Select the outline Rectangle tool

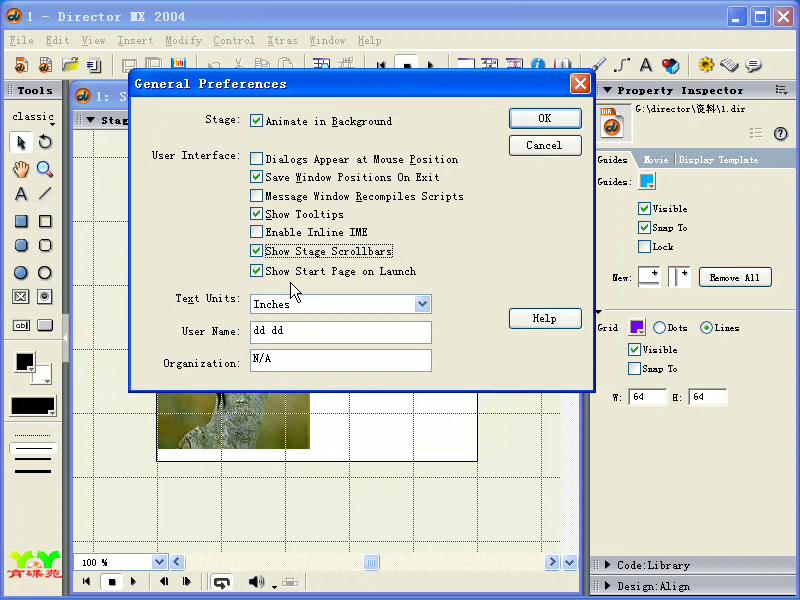click(45, 221)
